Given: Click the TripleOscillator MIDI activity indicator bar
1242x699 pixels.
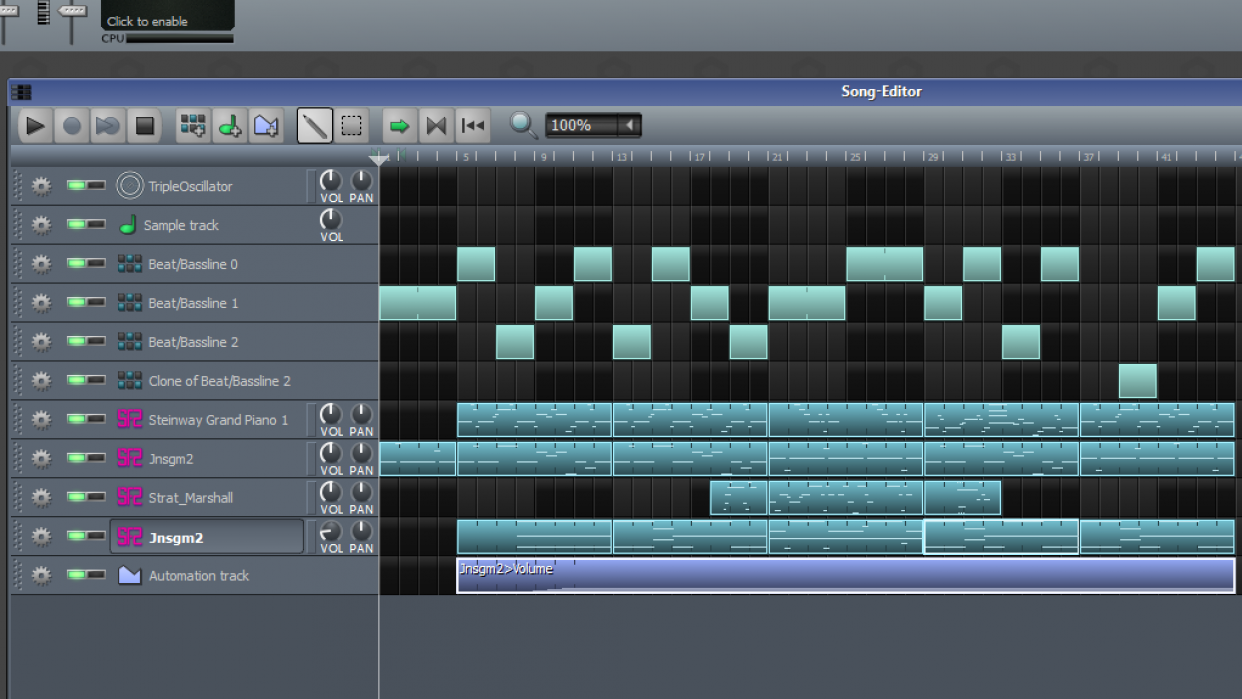Looking at the screenshot, I should [x=311, y=186].
